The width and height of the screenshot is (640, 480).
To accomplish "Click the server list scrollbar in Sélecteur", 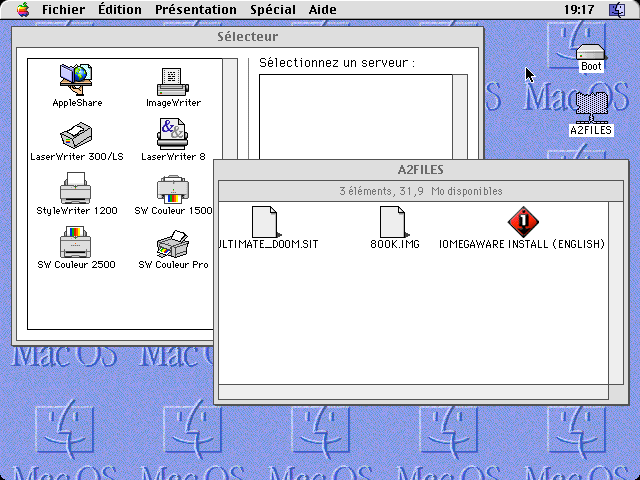I will [460, 117].
